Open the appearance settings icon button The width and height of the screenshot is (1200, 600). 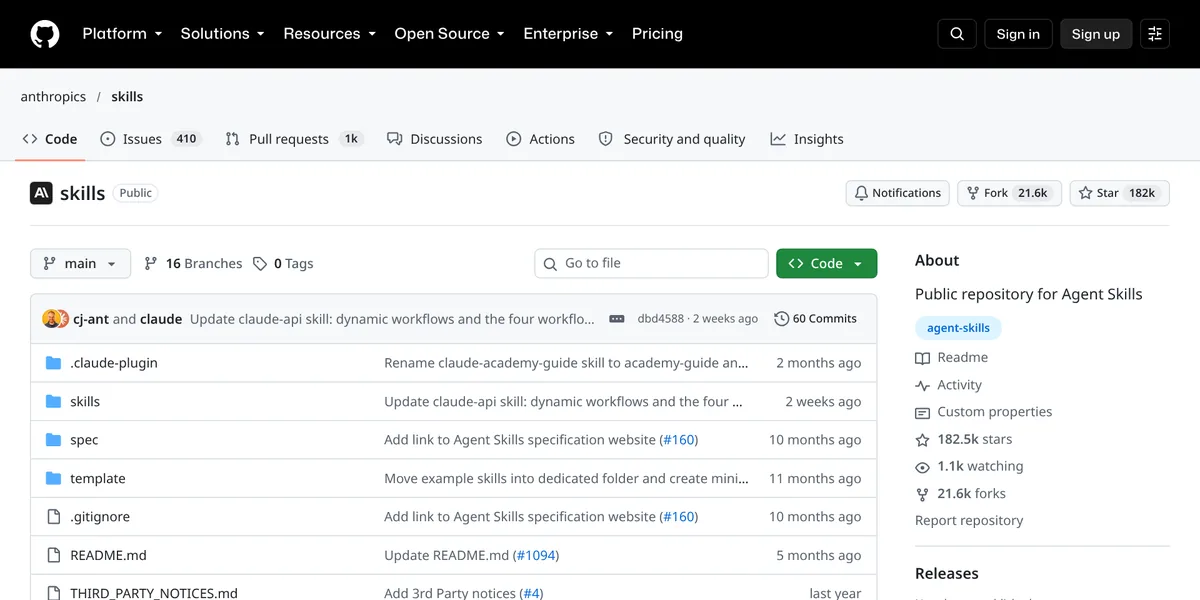(1155, 34)
